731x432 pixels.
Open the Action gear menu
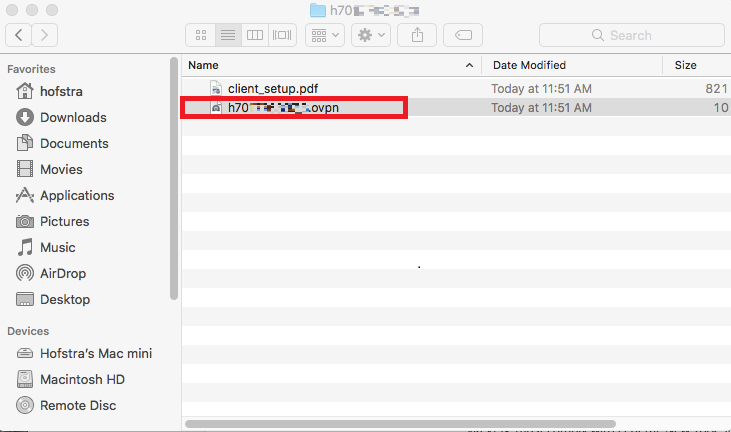click(371, 35)
